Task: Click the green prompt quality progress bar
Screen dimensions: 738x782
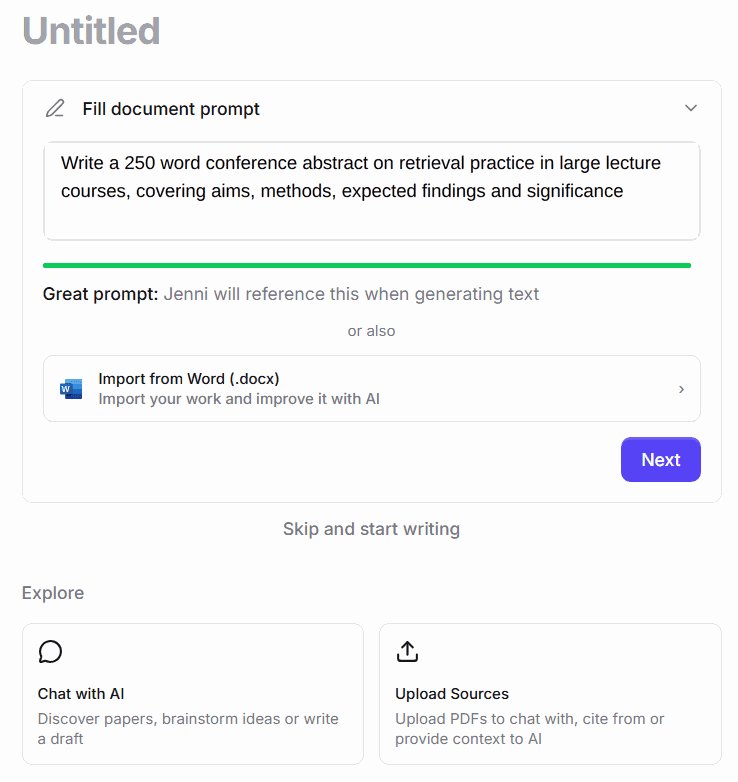Action: click(367, 265)
